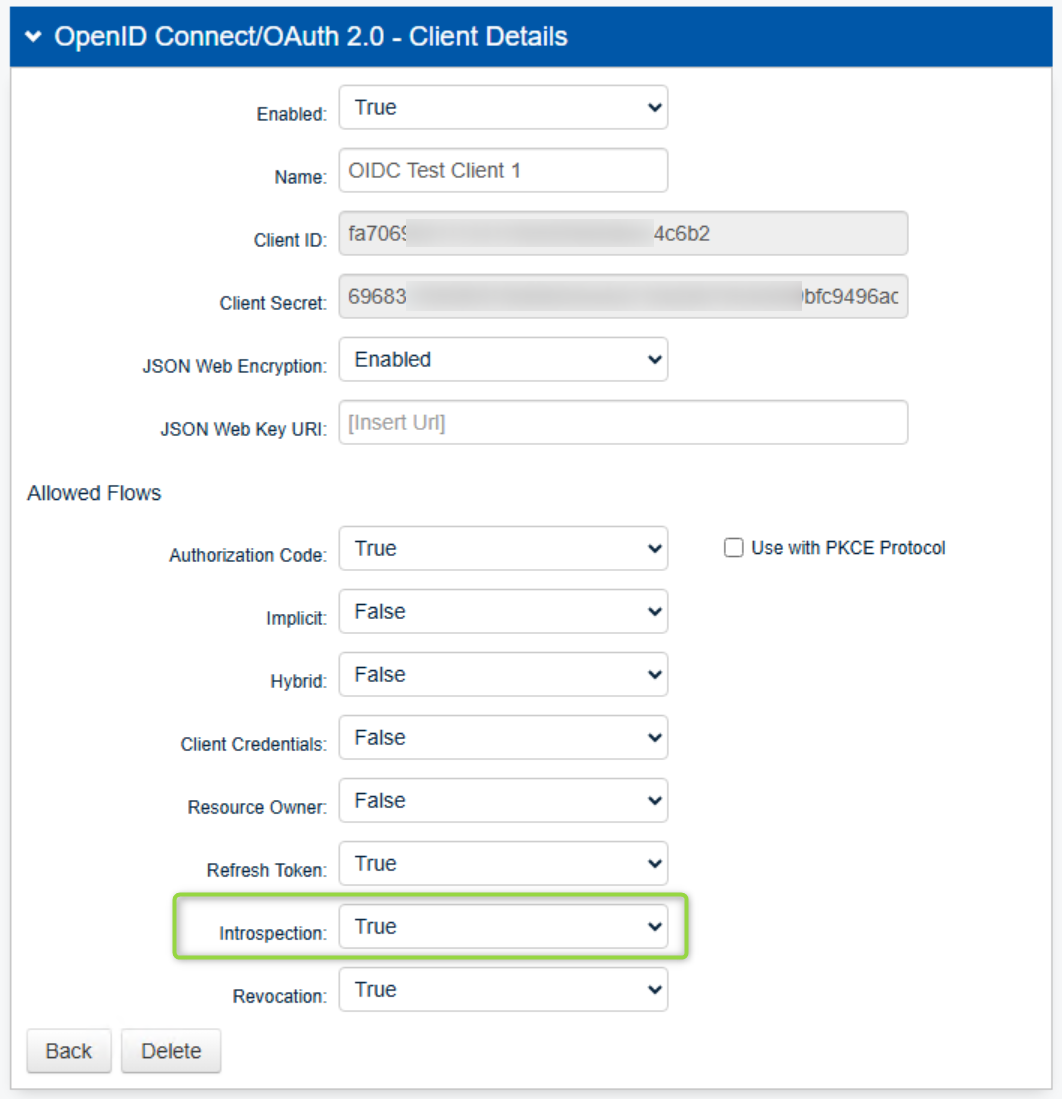Open the Hybrid flow dropdown

click(503, 674)
